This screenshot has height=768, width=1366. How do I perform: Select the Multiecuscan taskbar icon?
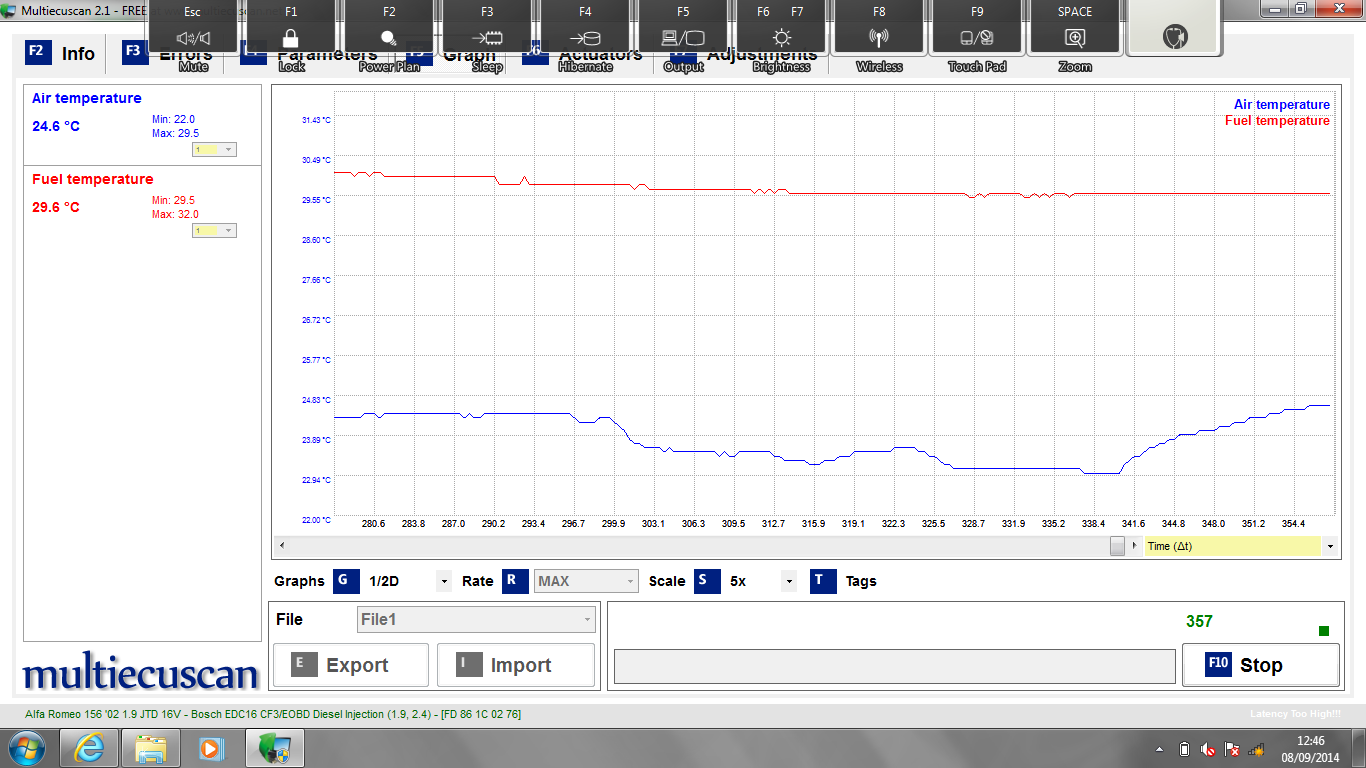point(274,748)
